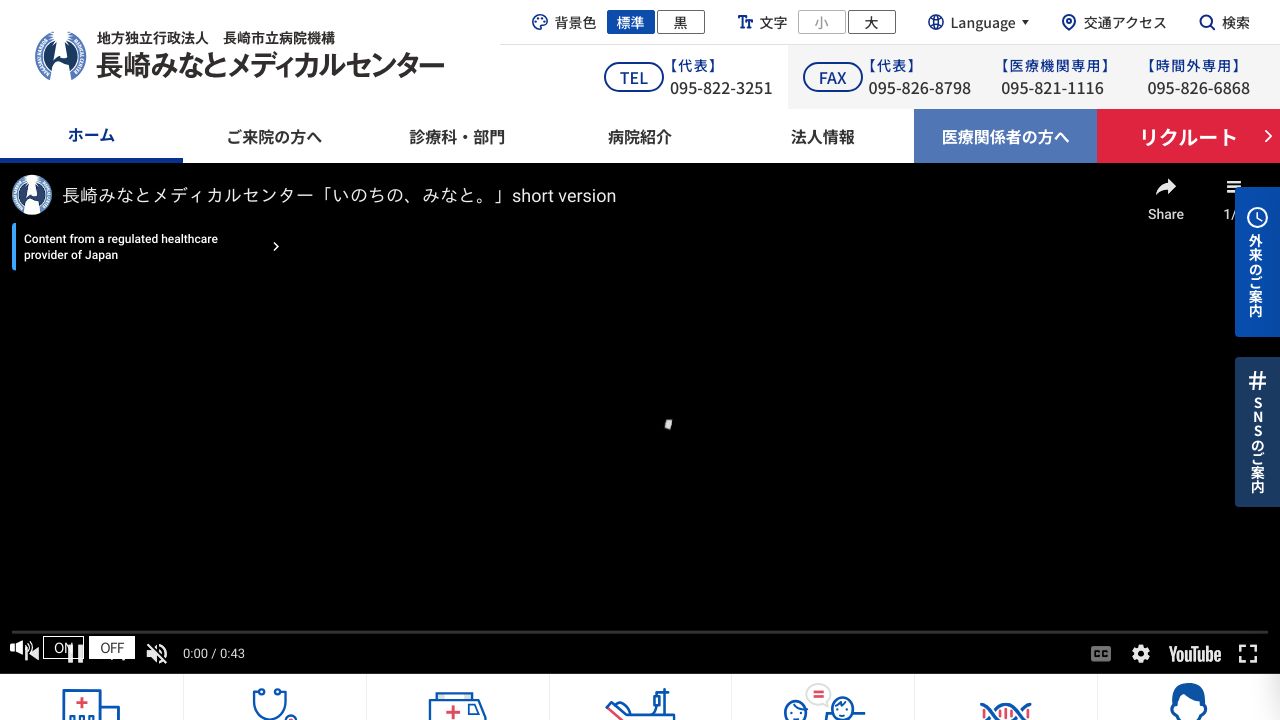1280x720 pixels.
Task: Unmute the video with the speaker icon
Action: (156, 652)
